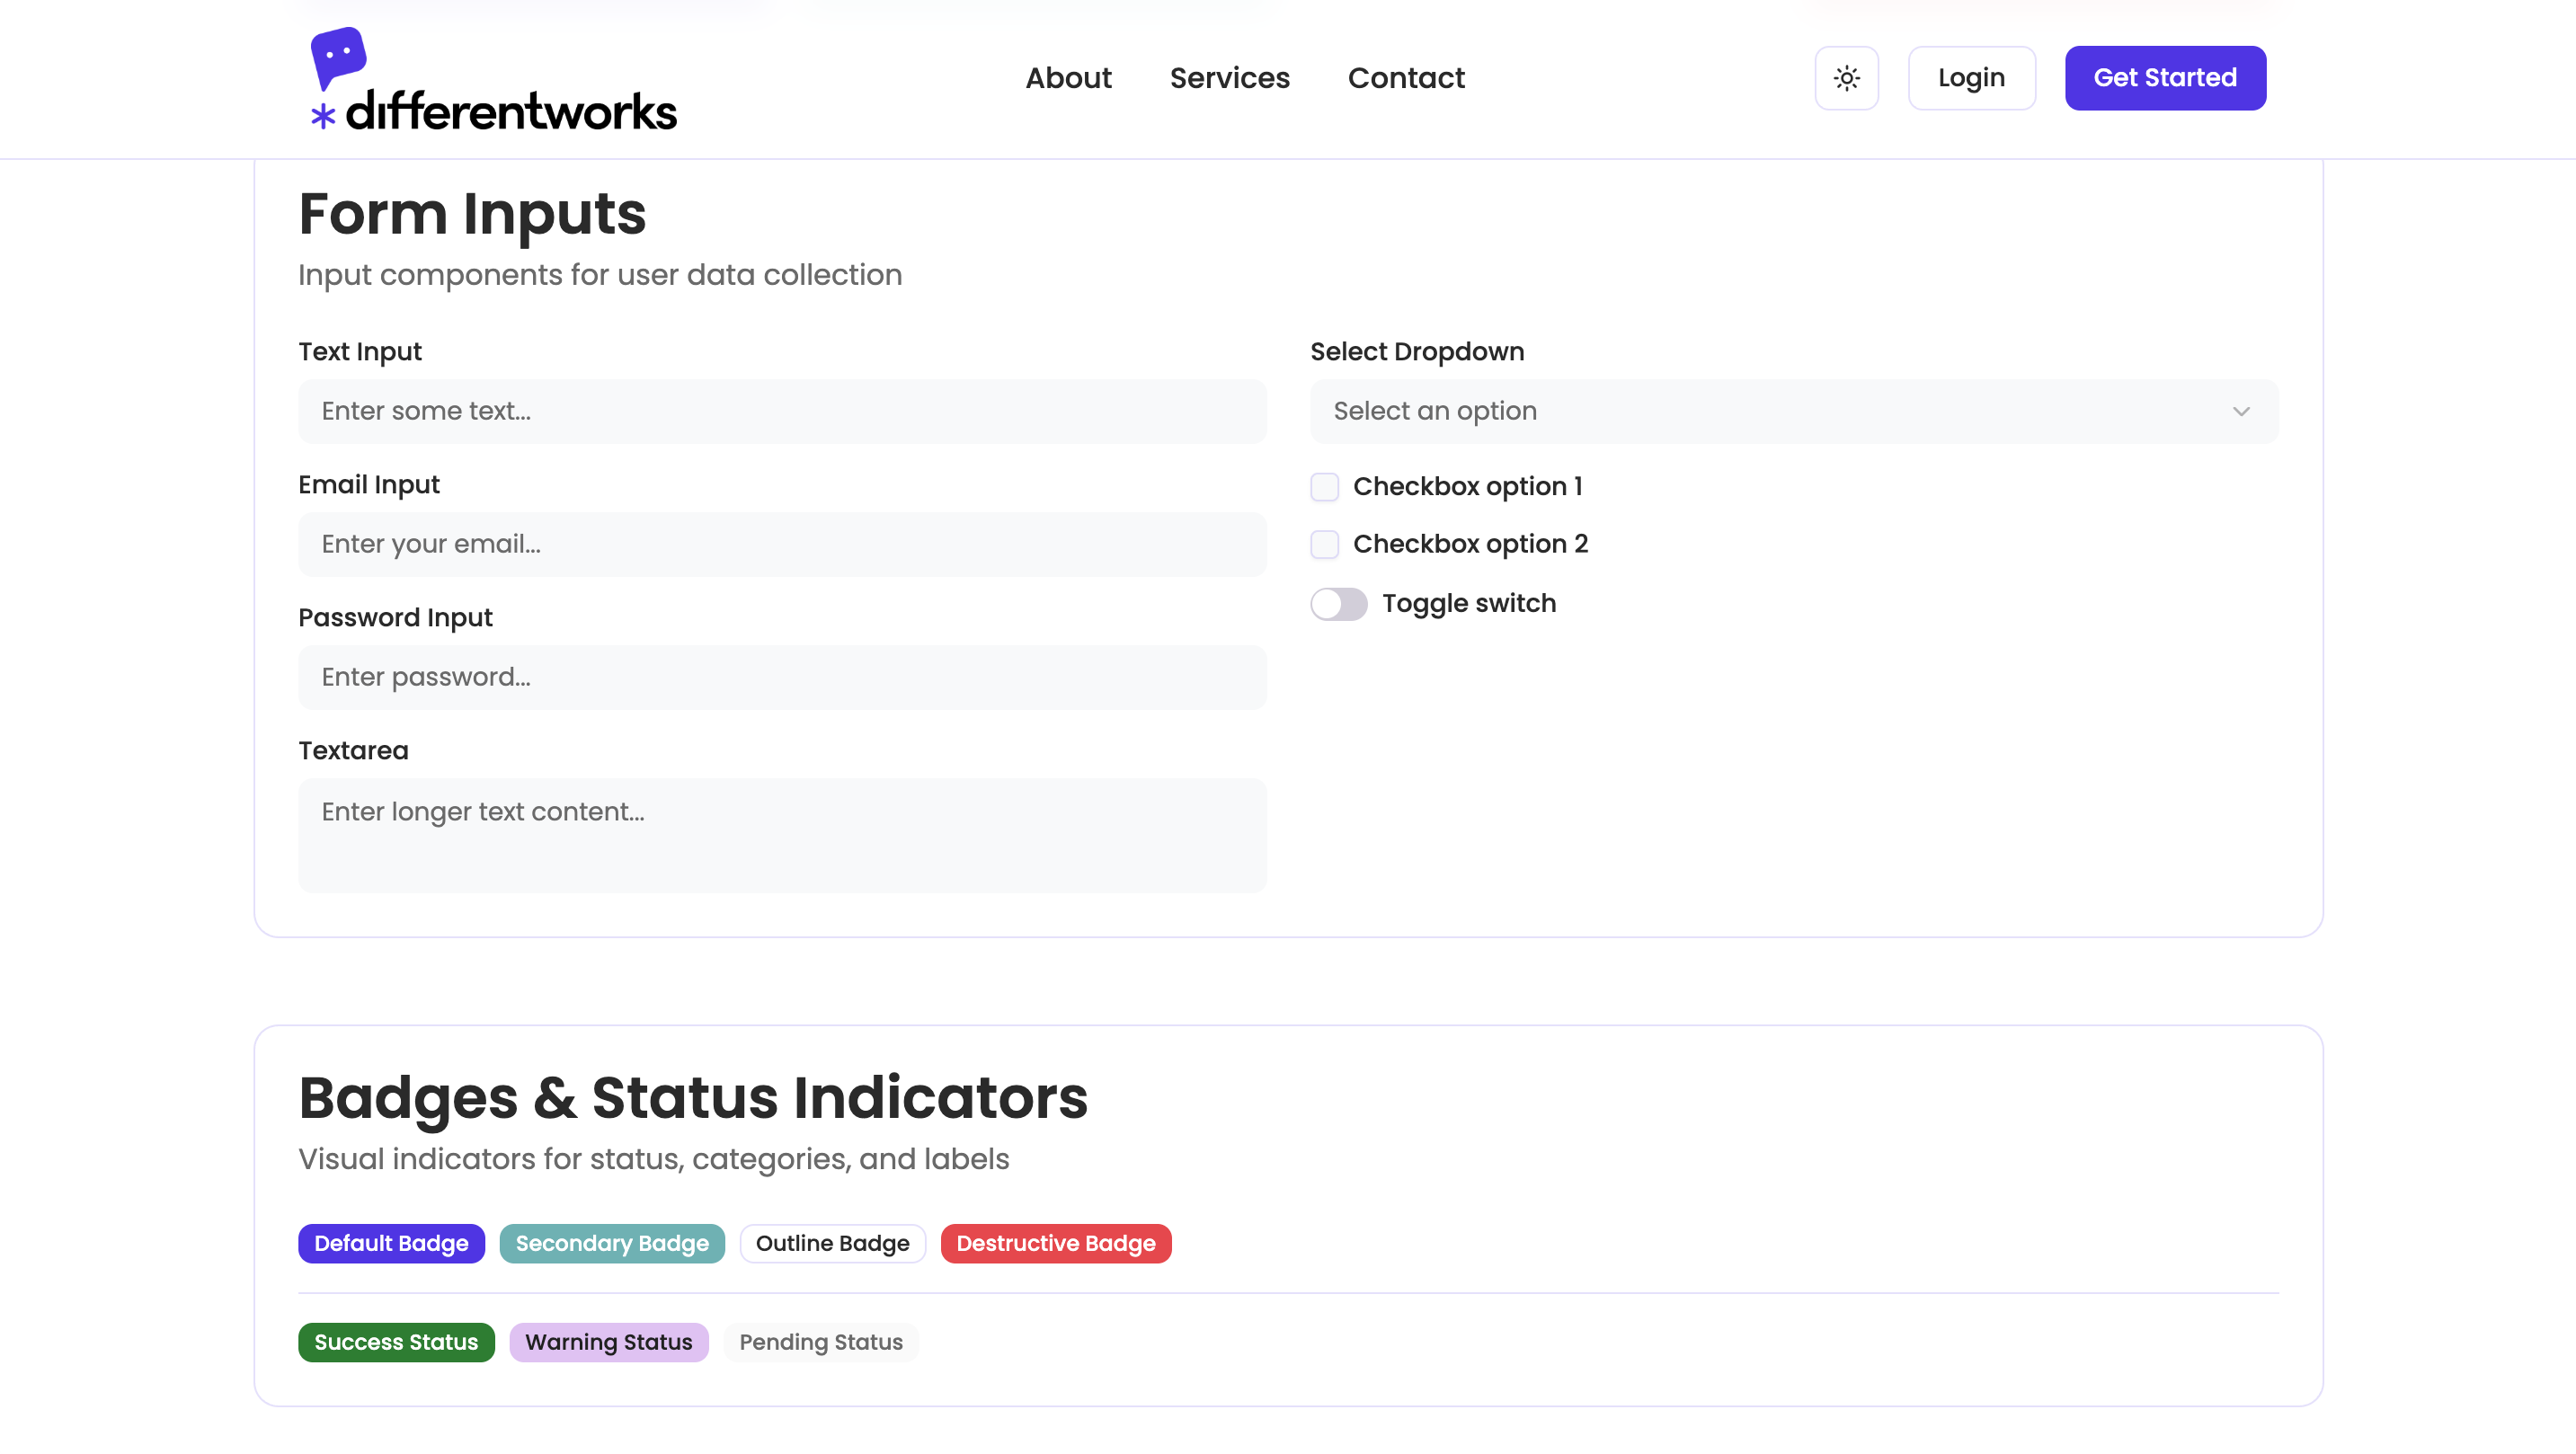The width and height of the screenshot is (2576, 1454).
Task: Check Checkbox option 2
Action: (1324, 544)
